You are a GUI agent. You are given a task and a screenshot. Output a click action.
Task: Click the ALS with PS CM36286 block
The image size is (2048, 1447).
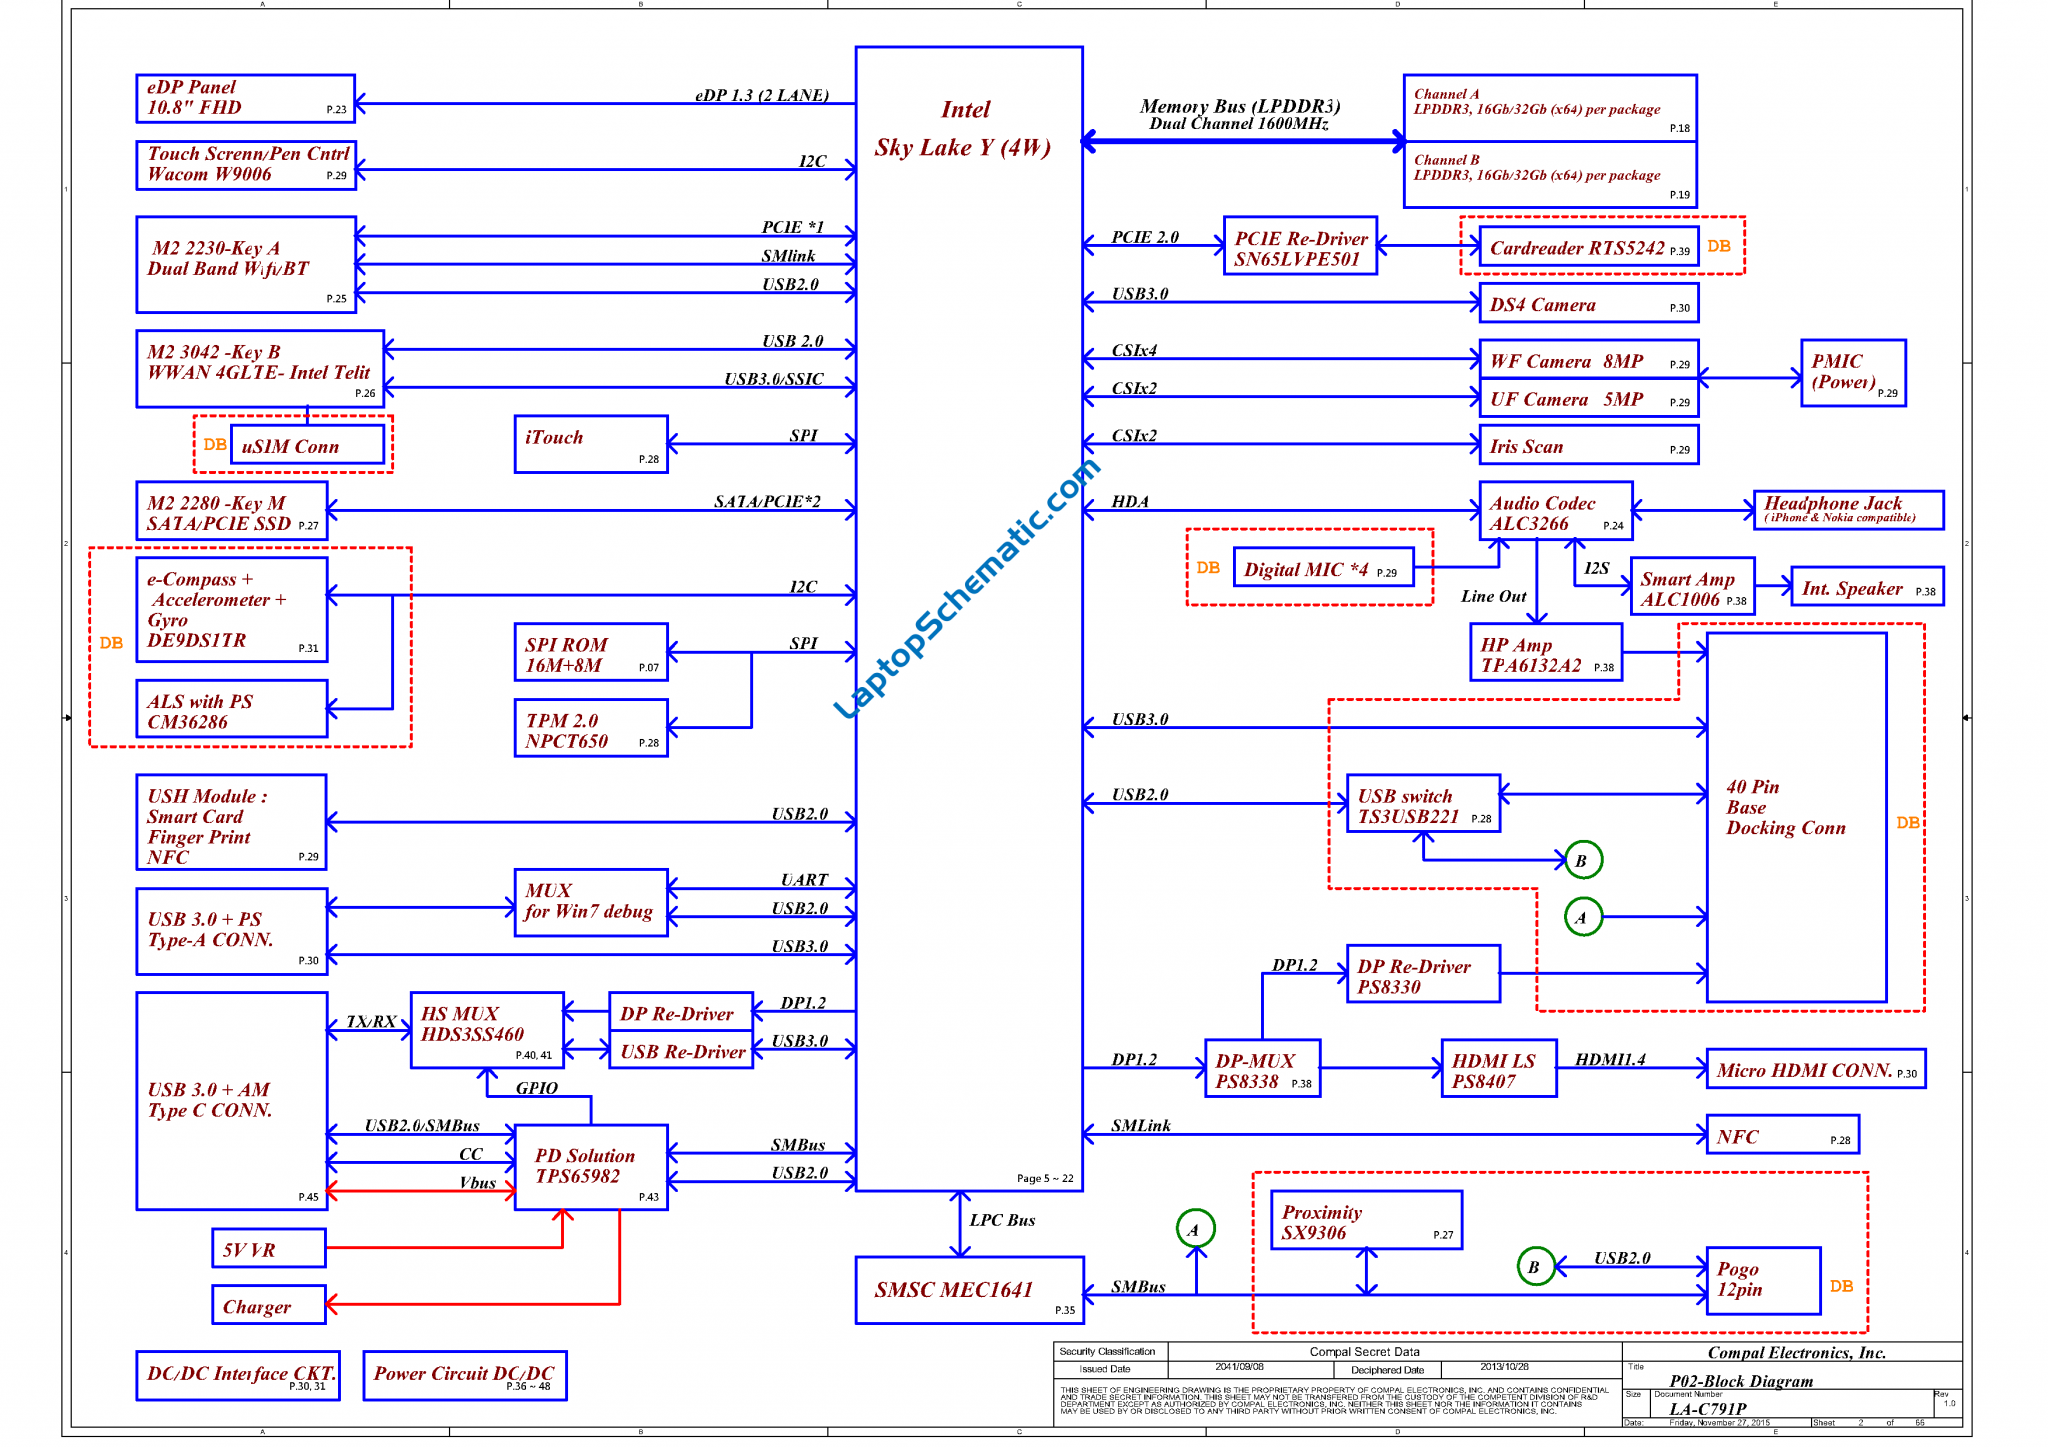[x=231, y=709]
